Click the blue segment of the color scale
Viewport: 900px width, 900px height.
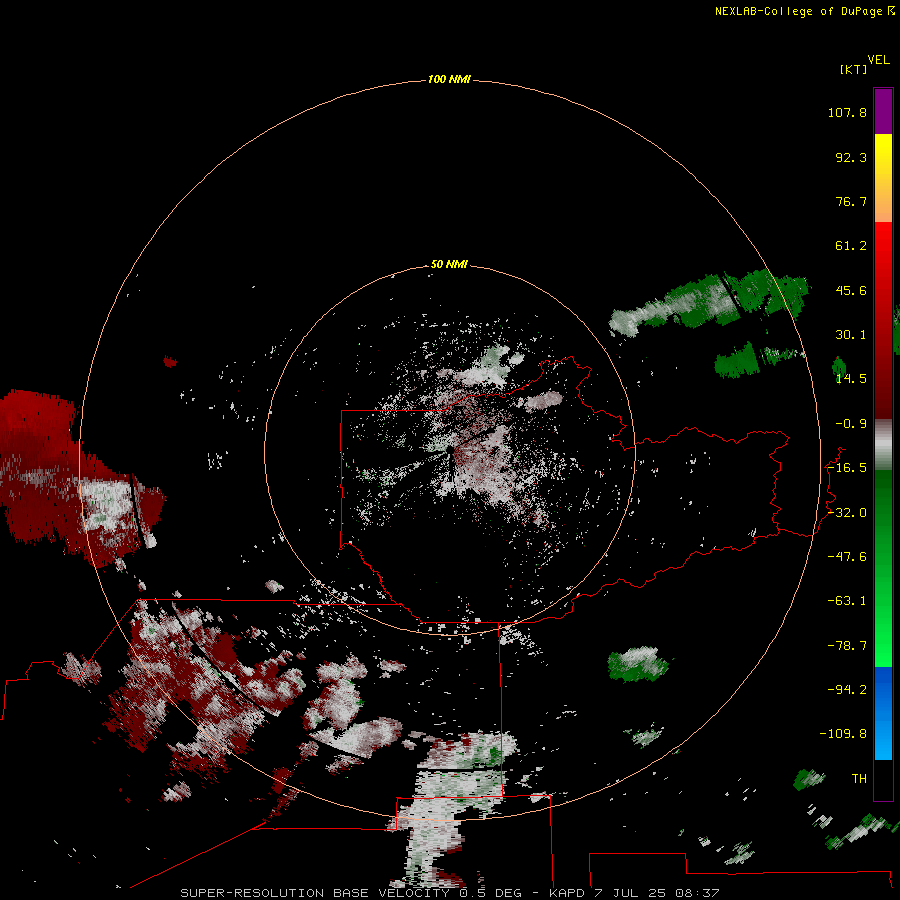[x=883, y=713]
